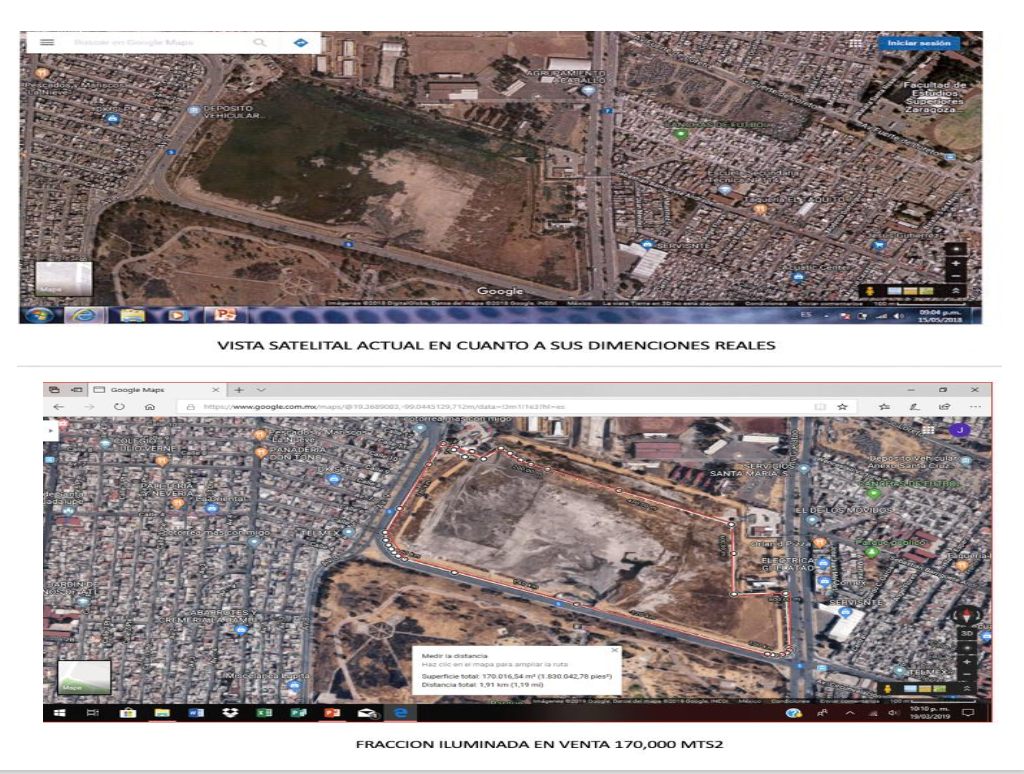Open Action Center notification icon
1024x774 pixels.
(x=968, y=713)
